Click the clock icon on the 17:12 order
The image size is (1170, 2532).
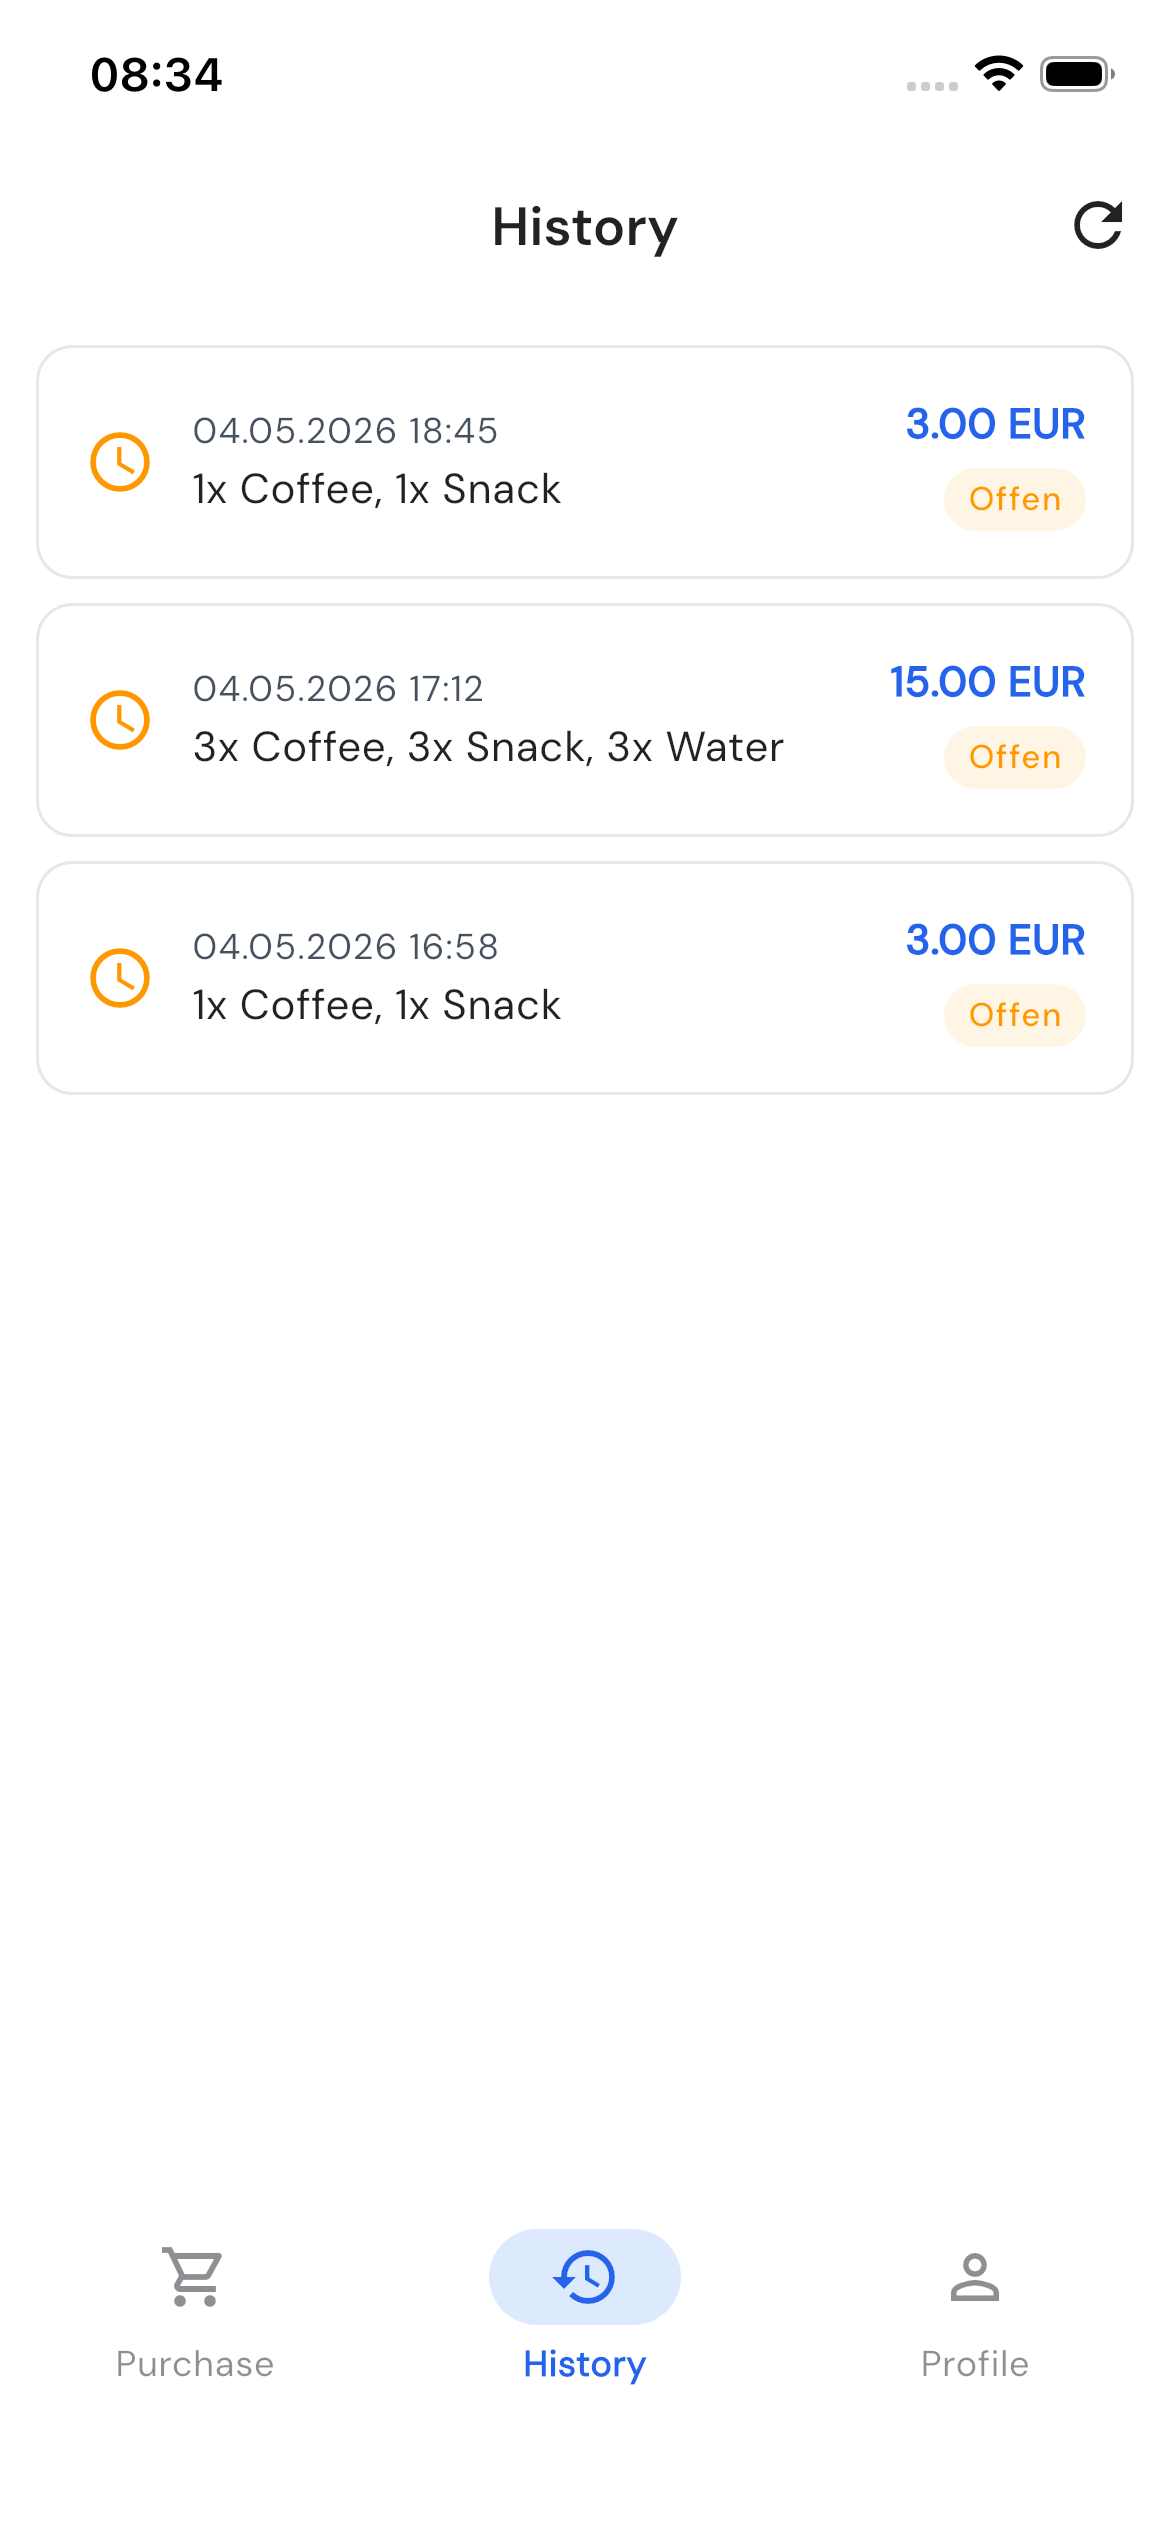120,720
